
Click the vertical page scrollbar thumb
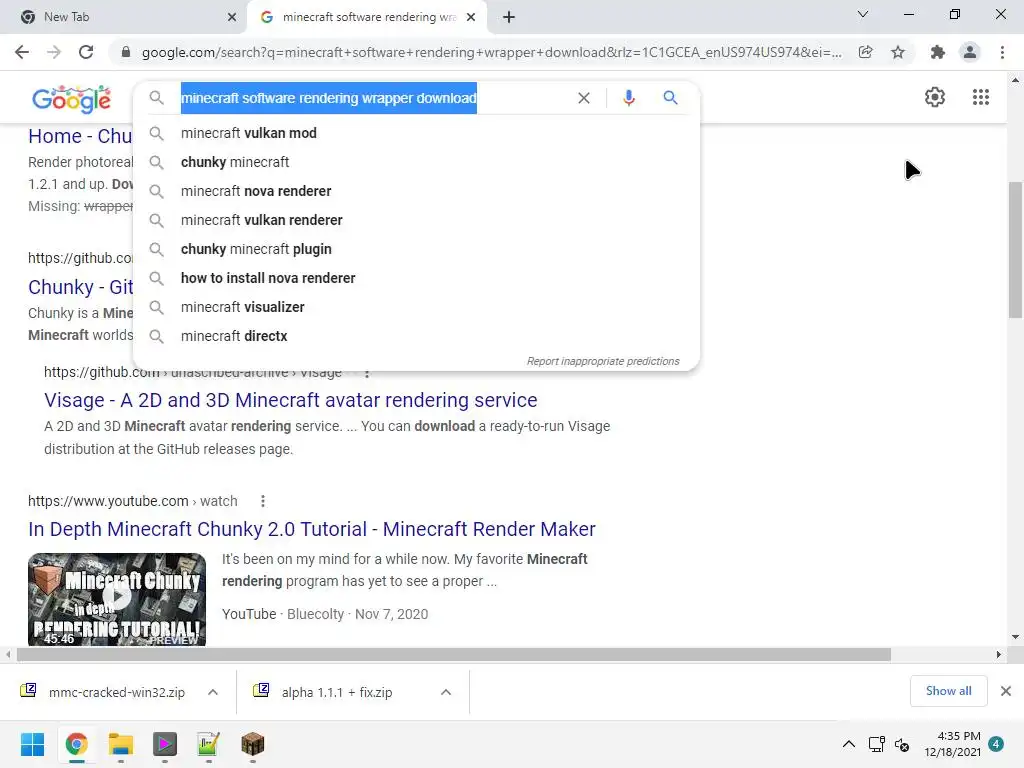point(1015,248)
